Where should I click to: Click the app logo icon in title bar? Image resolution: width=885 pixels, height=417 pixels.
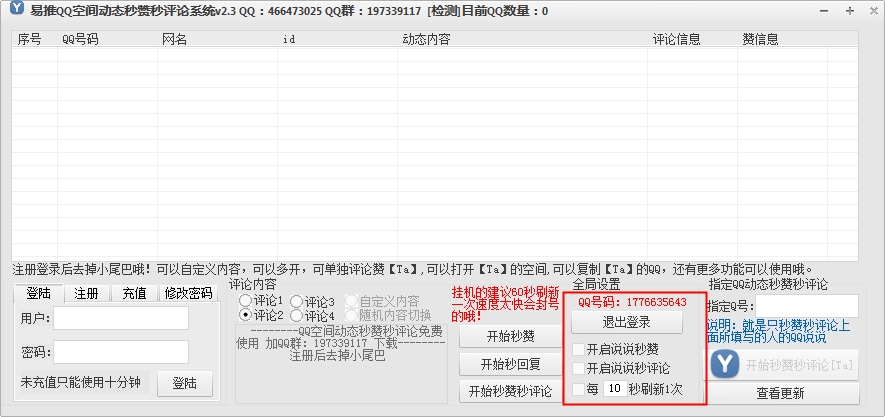click(17, 8)
